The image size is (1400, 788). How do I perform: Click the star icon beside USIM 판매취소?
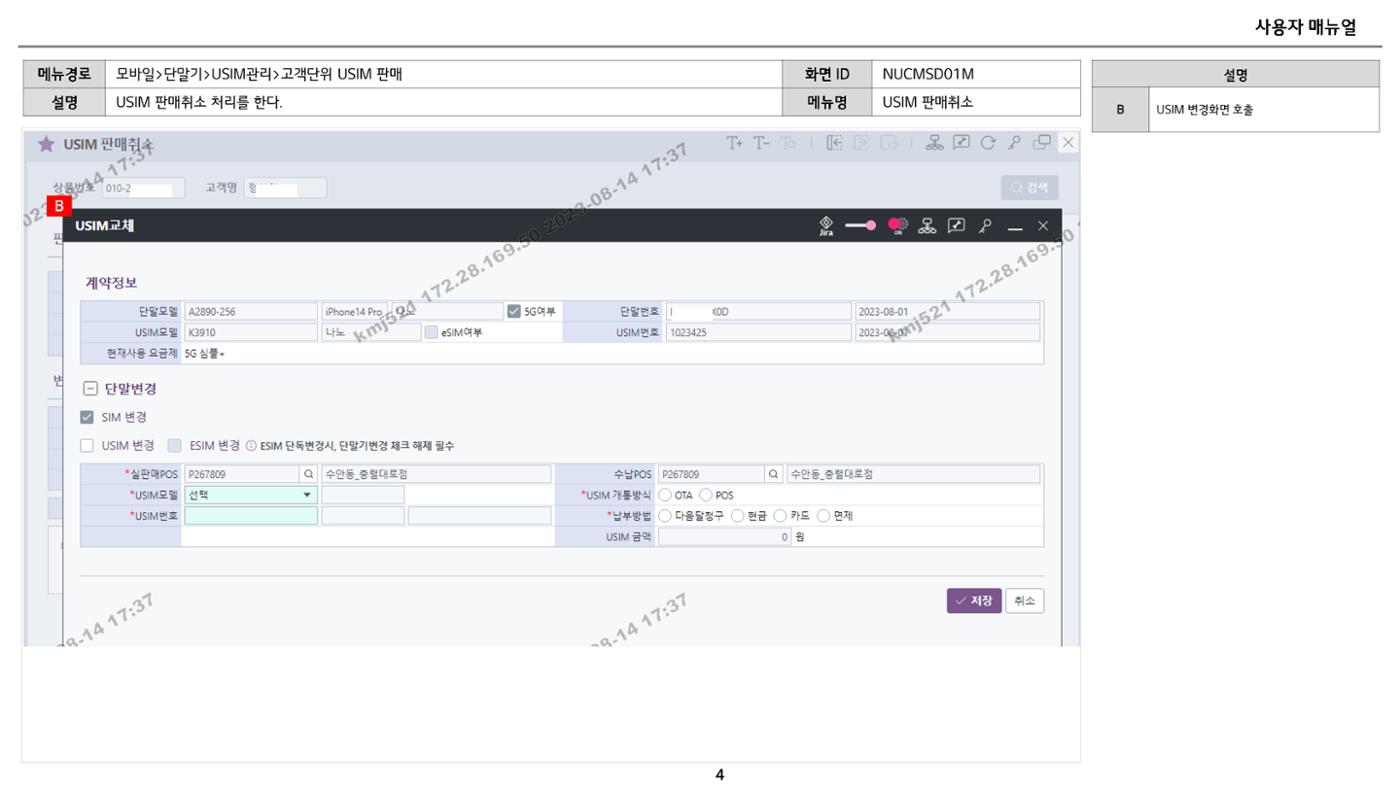(x=46, y=144)
